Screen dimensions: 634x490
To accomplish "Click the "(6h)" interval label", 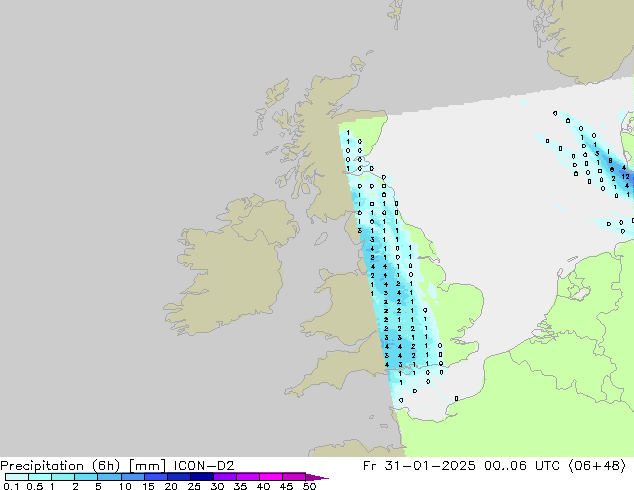I will [x=106, y=466].
